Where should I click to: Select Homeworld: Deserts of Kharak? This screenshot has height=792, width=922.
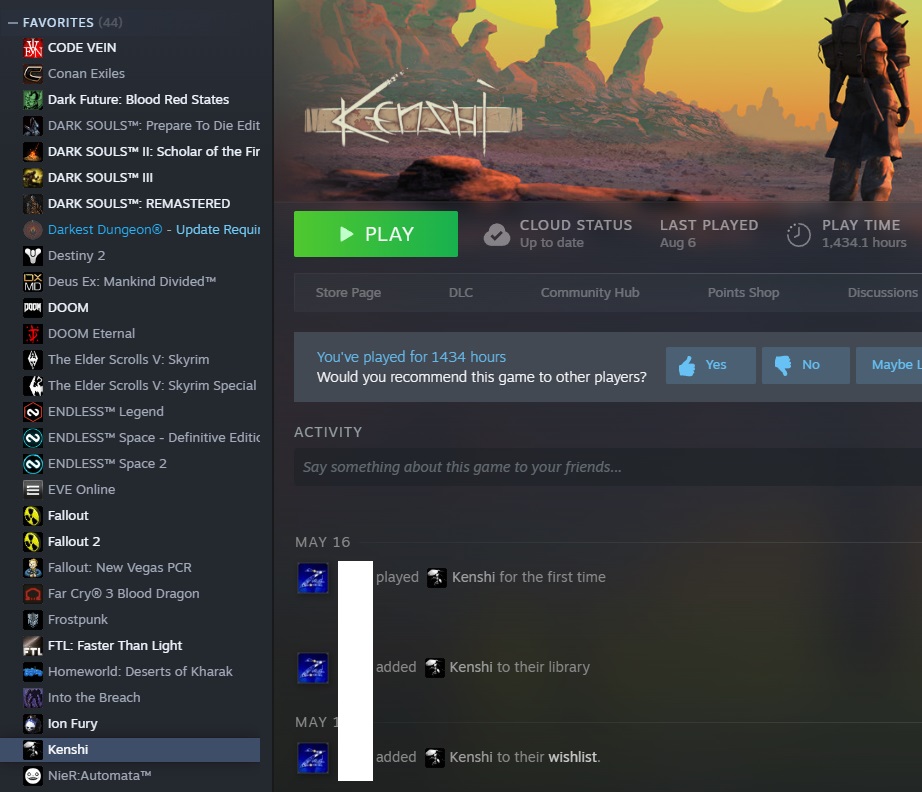click(x=130, y=671)
